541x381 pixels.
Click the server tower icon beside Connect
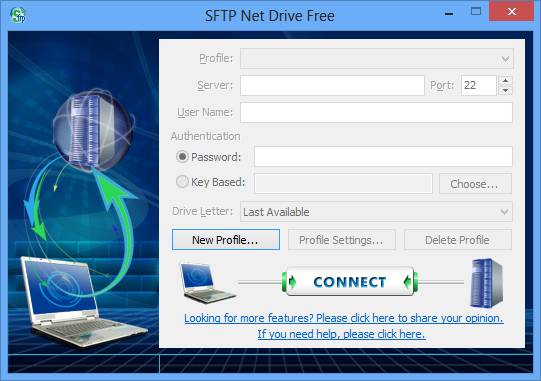point(486,283)
